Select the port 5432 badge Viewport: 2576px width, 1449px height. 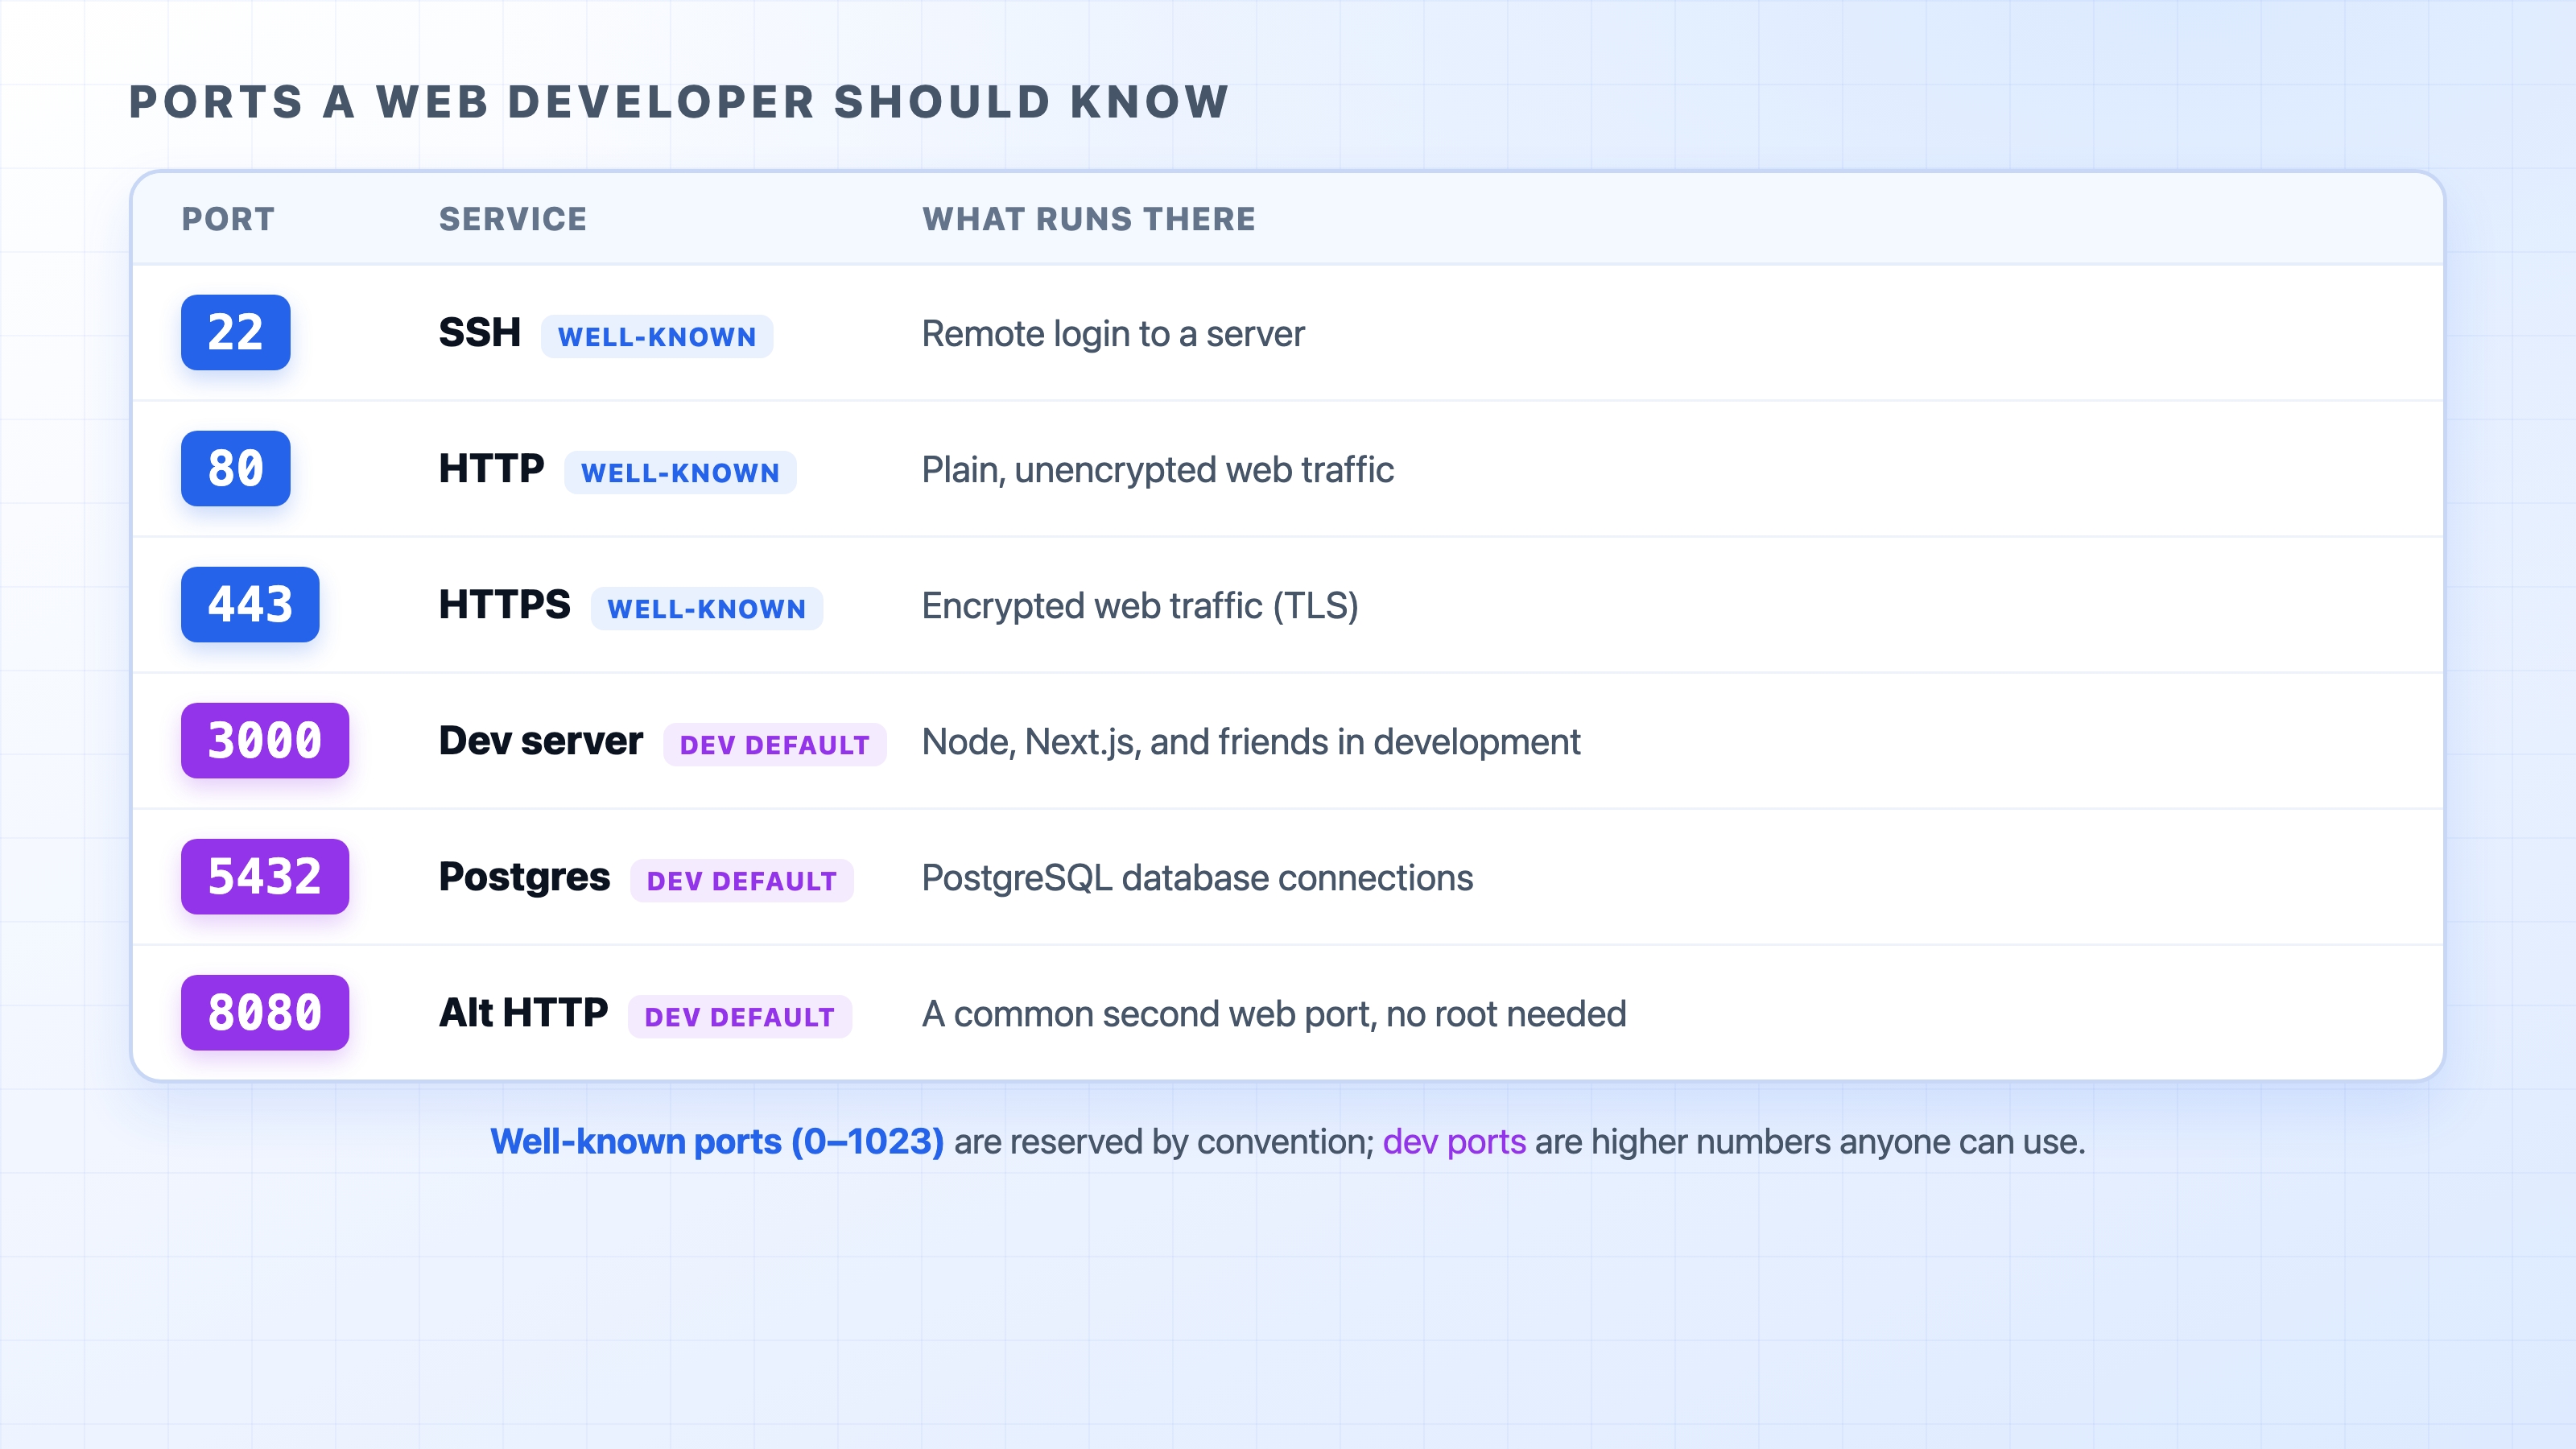pos(265,876)
